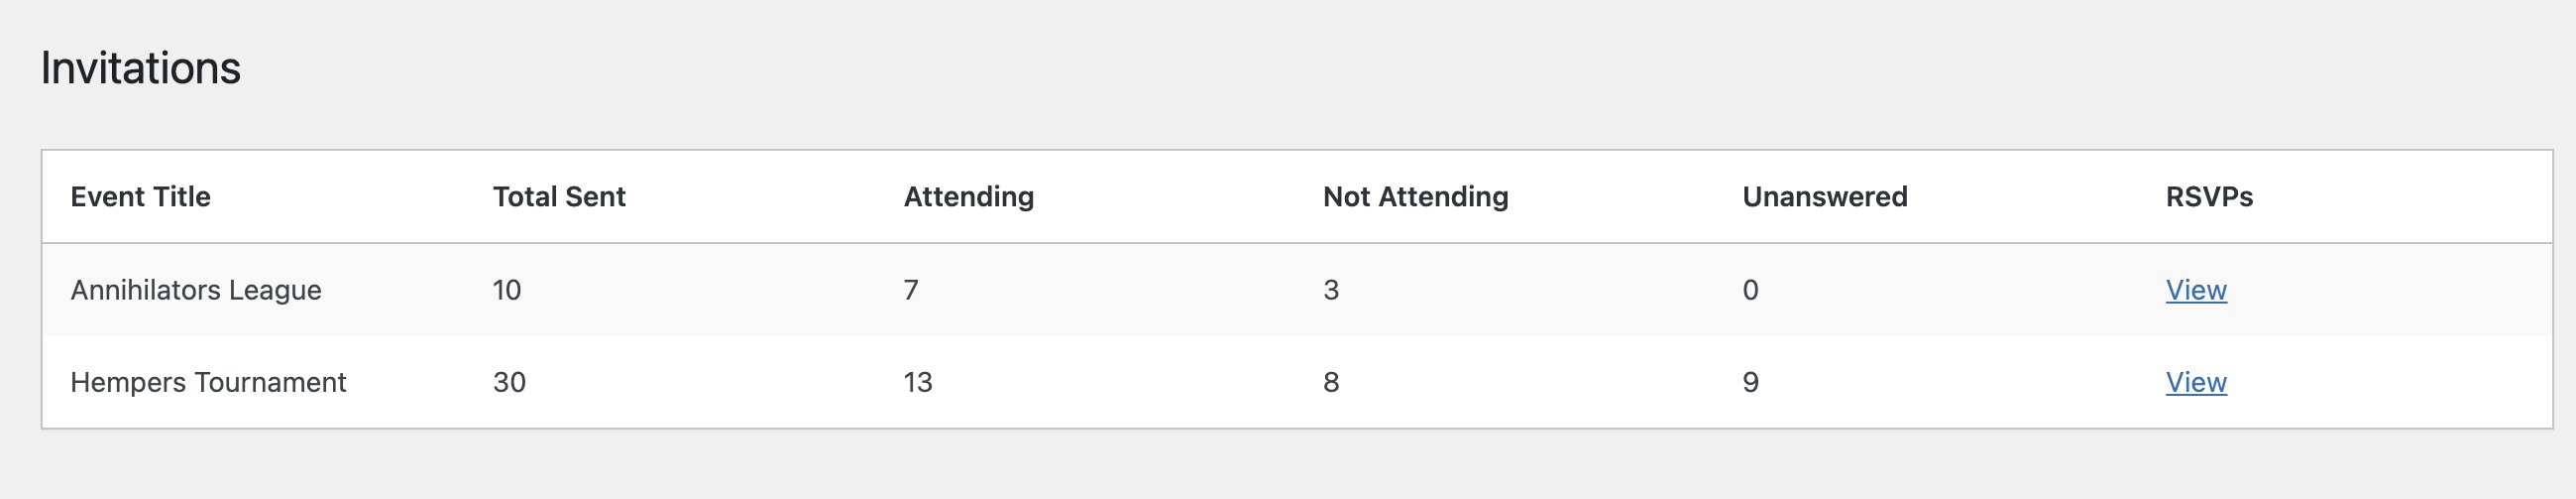This screenshot has height=499, width=2576.
Task: Click the Event Title column header
Action: [x=140, y=197]
